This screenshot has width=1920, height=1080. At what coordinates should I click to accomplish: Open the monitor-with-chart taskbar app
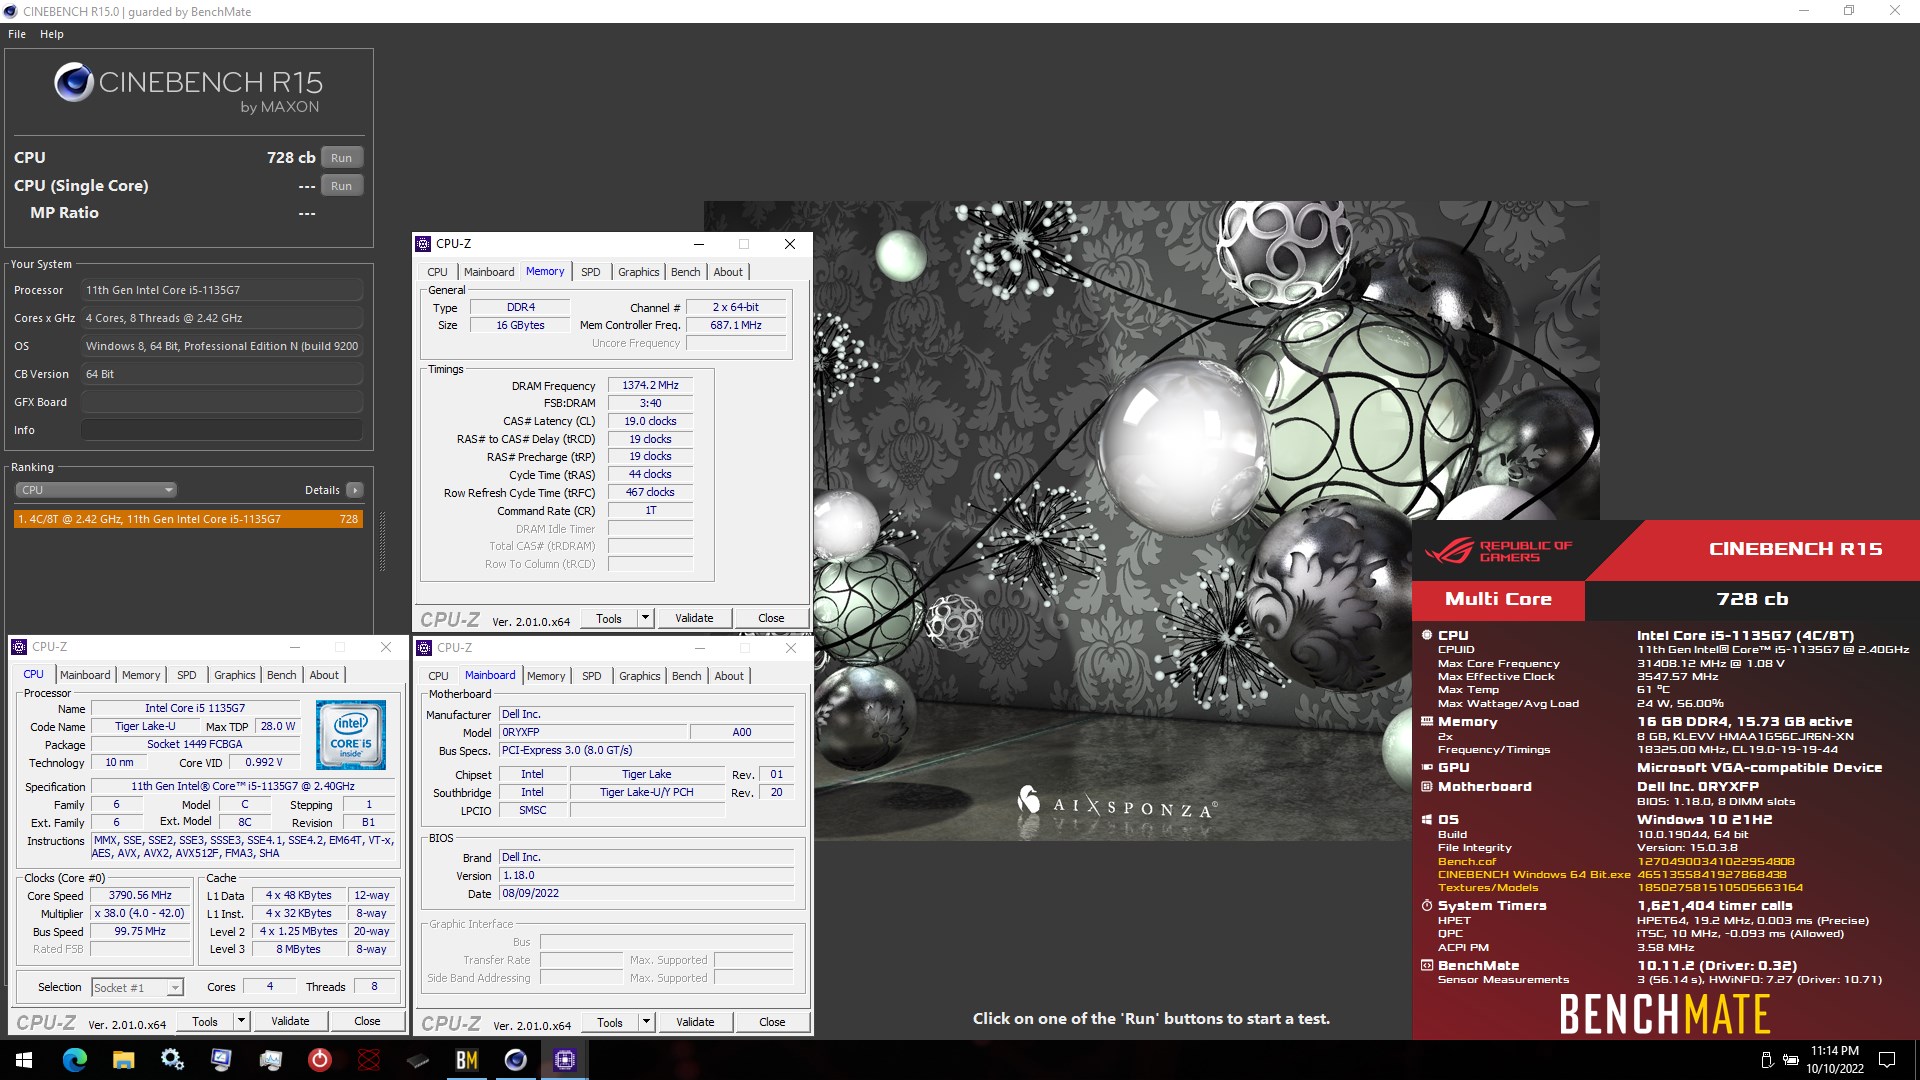[x=221, y=1060]
